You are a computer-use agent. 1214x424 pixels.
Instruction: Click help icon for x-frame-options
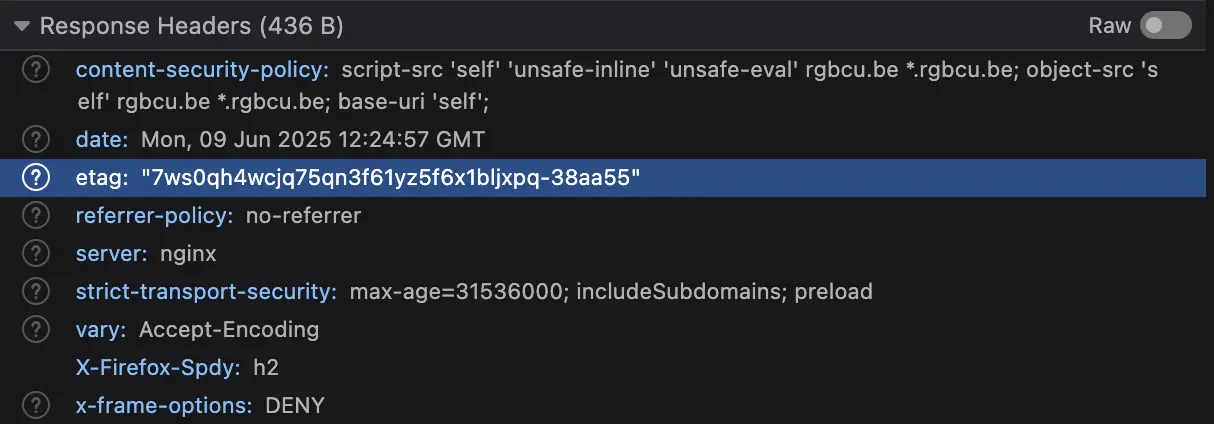click(36, 406)
